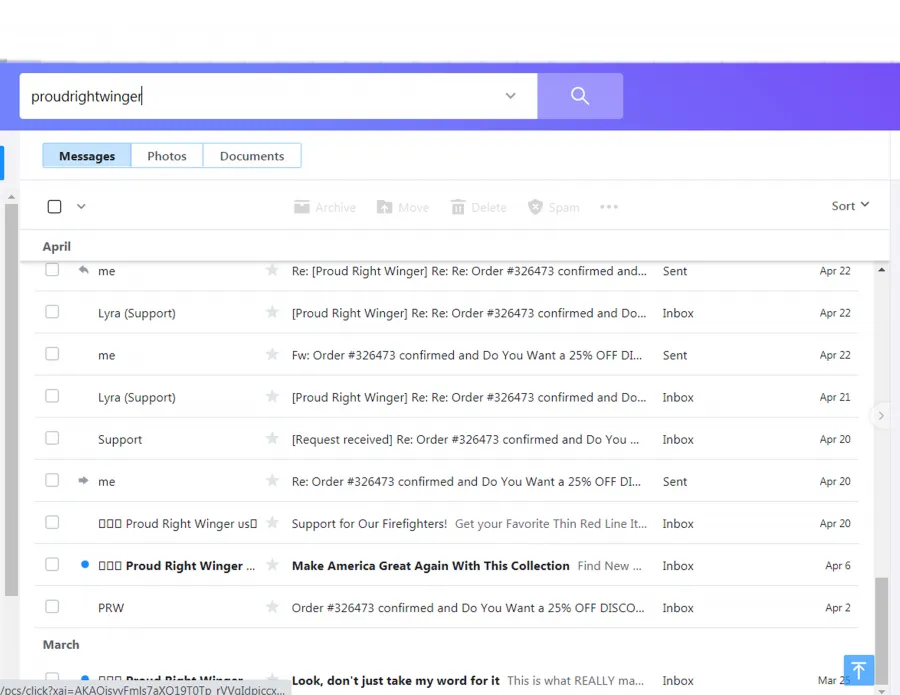900x695 pixels.
Task: Expand the search box options chevron
Action: pos(510,96)
